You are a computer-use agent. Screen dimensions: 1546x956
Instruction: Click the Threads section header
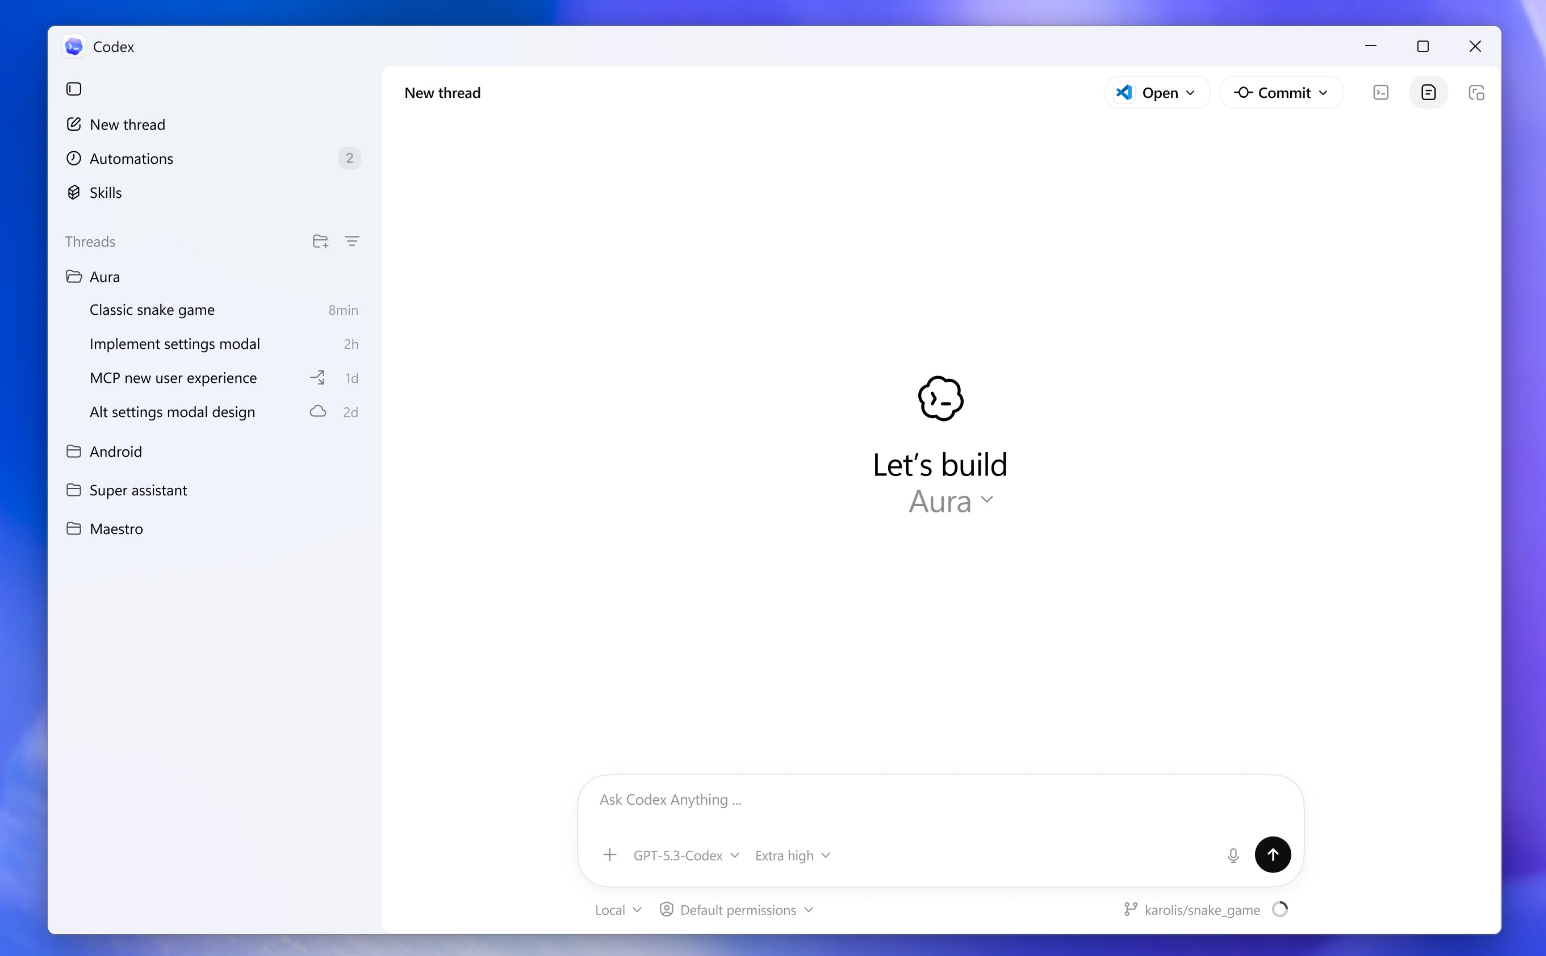(x=90, y=241)
